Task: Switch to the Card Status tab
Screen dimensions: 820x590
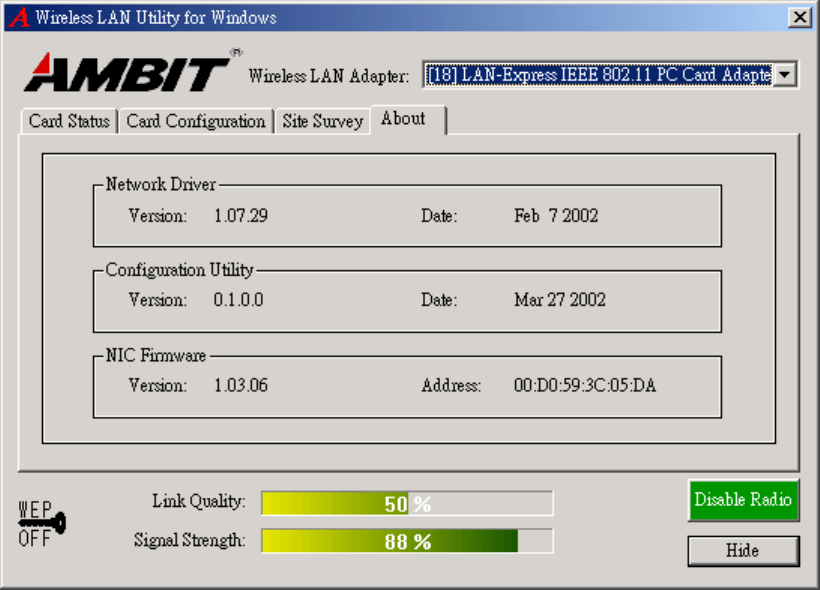Action: [x=69, y=121]
